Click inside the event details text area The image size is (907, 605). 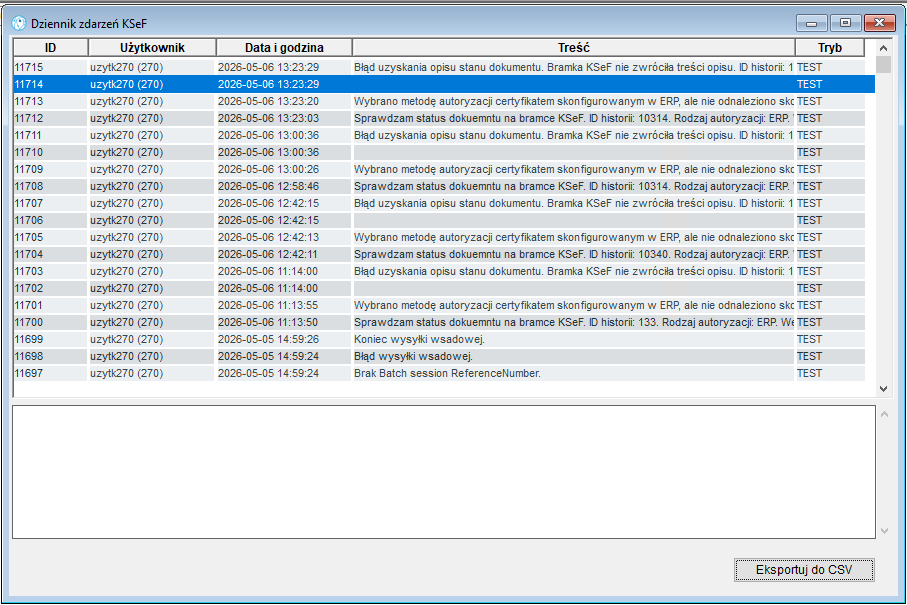click(x=444, y=472)
